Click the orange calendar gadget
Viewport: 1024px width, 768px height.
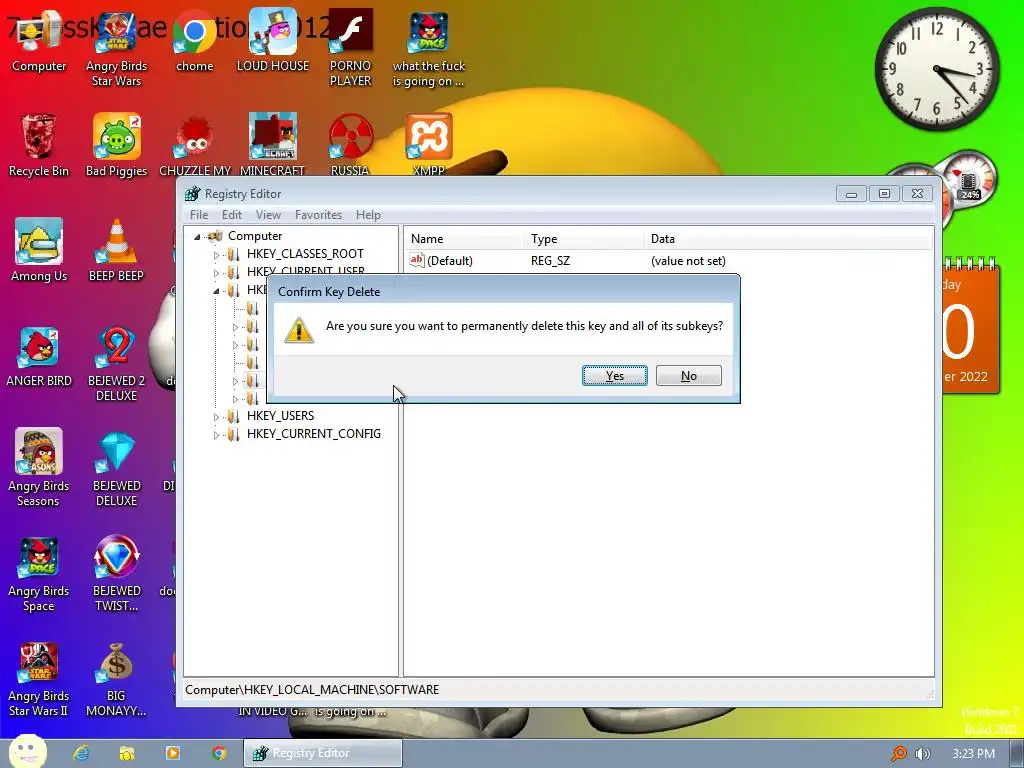[x=971, y=327]
